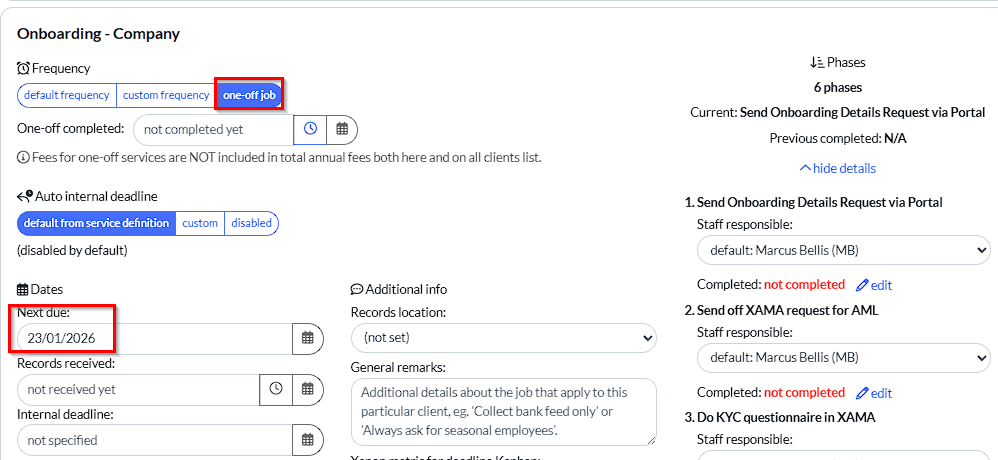The image size is (998, 460).
Task: Open the Records location dropdown
Action: 503,338
